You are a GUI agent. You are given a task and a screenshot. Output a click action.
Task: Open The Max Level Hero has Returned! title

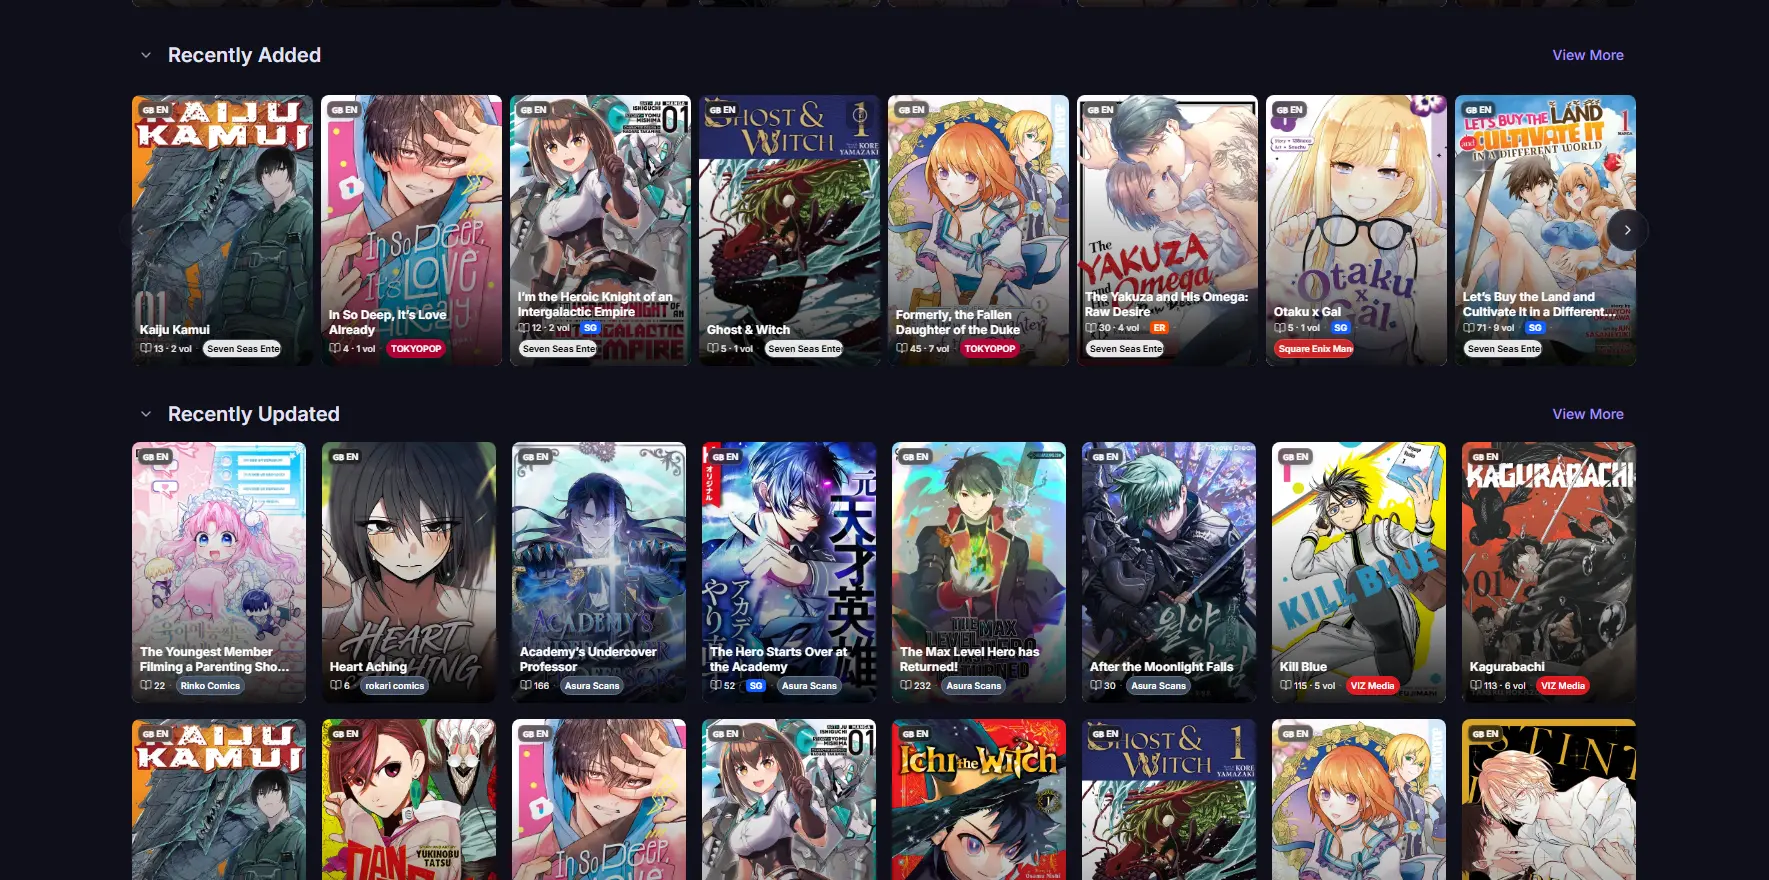pos(970,659)
